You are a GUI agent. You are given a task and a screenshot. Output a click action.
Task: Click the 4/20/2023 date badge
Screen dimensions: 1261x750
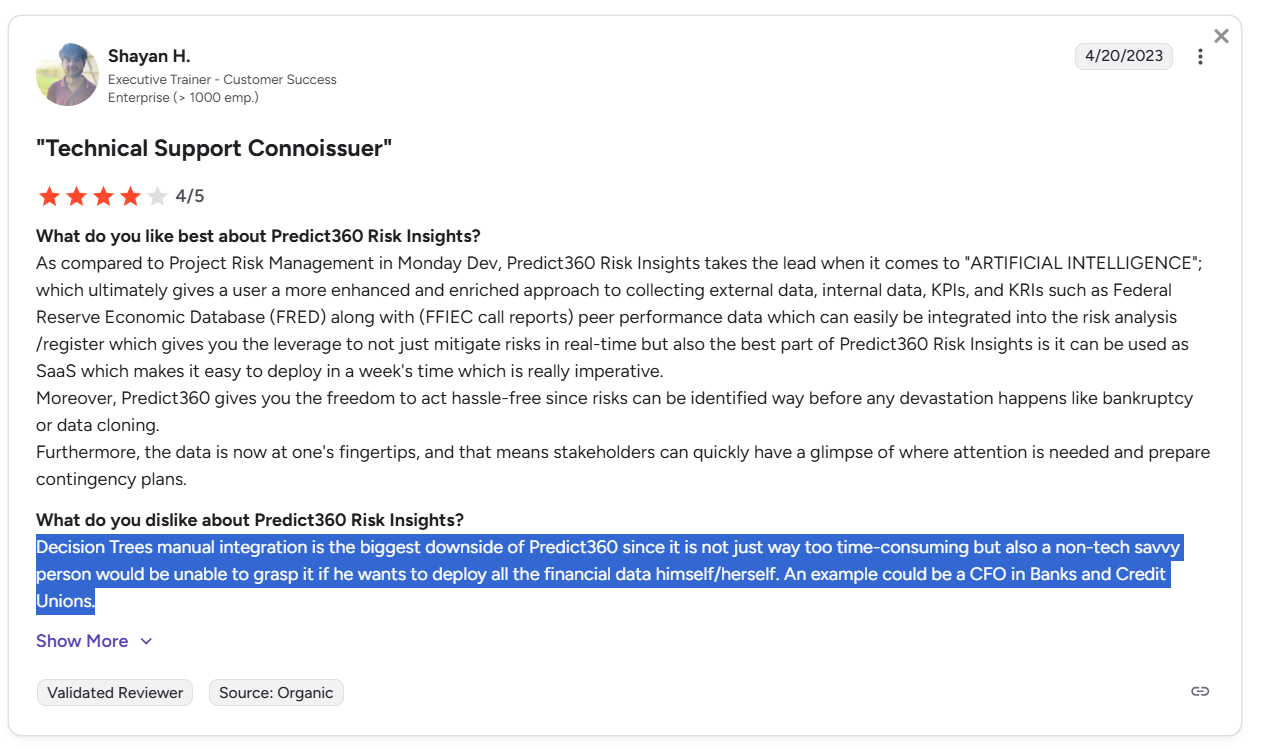[1124, 56]
